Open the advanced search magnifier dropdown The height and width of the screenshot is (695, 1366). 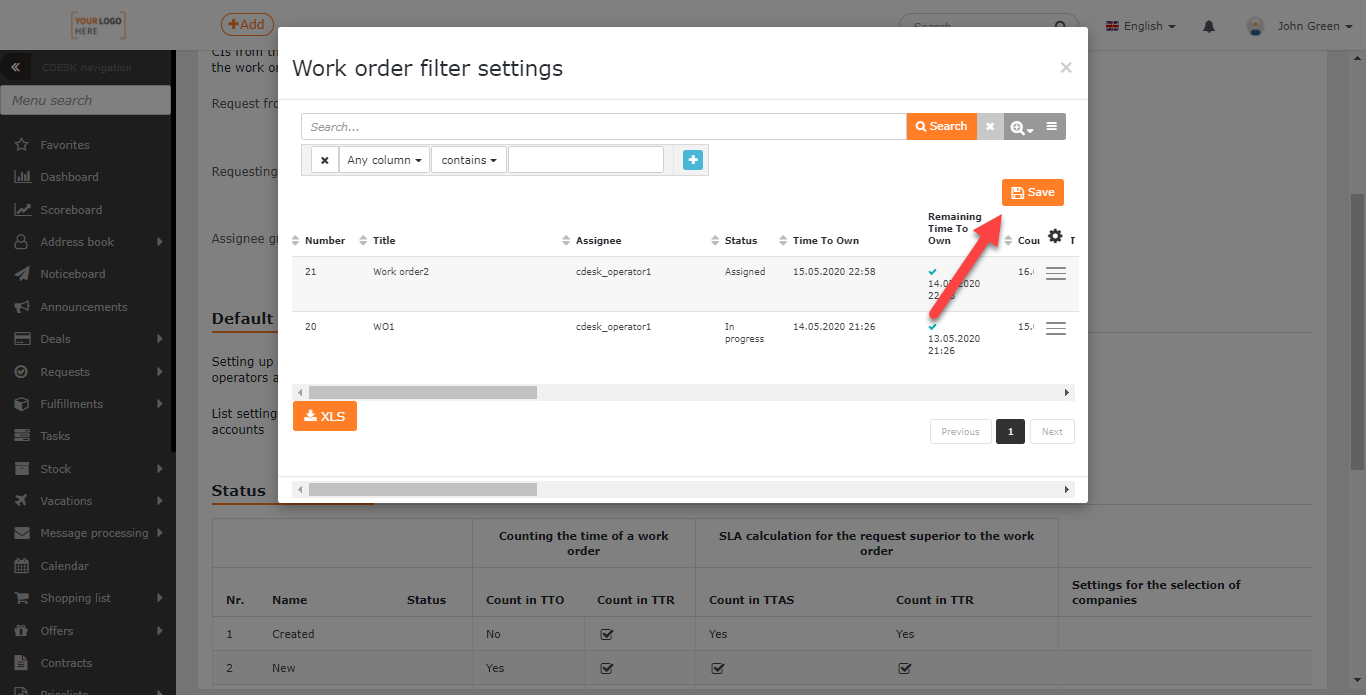pos(1021,126)
